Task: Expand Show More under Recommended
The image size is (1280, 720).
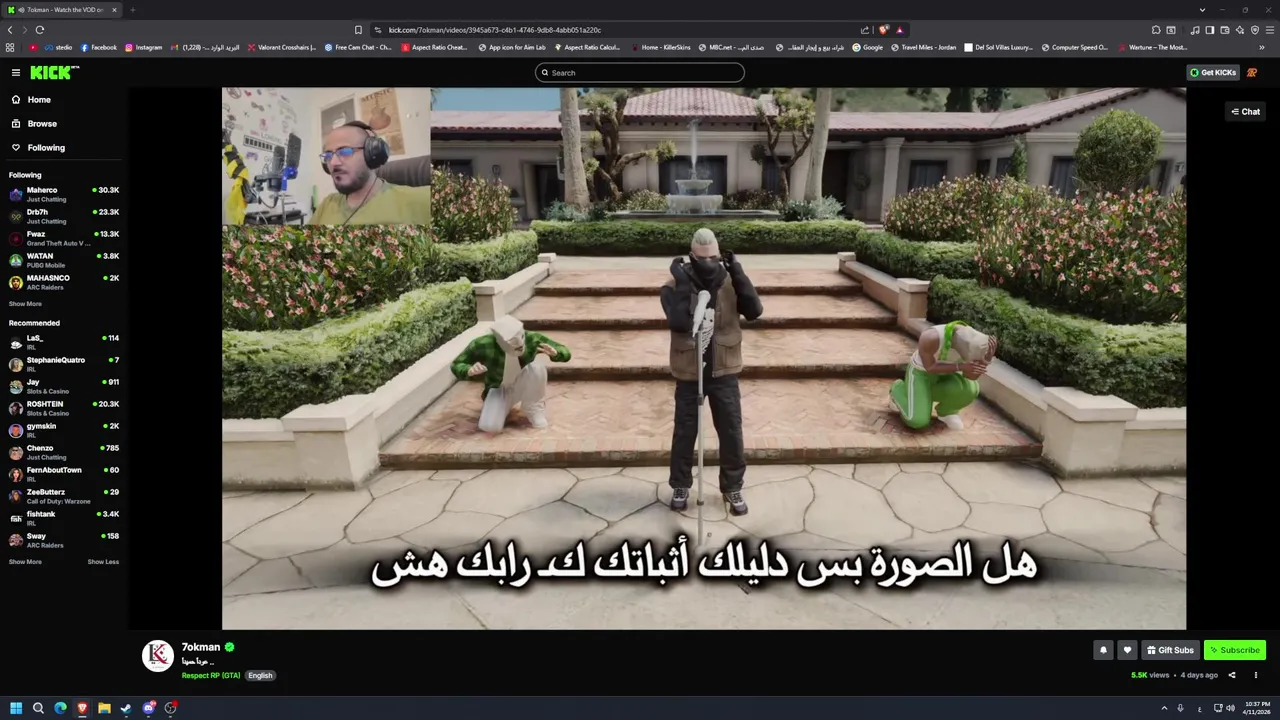Action: [25, 562]
